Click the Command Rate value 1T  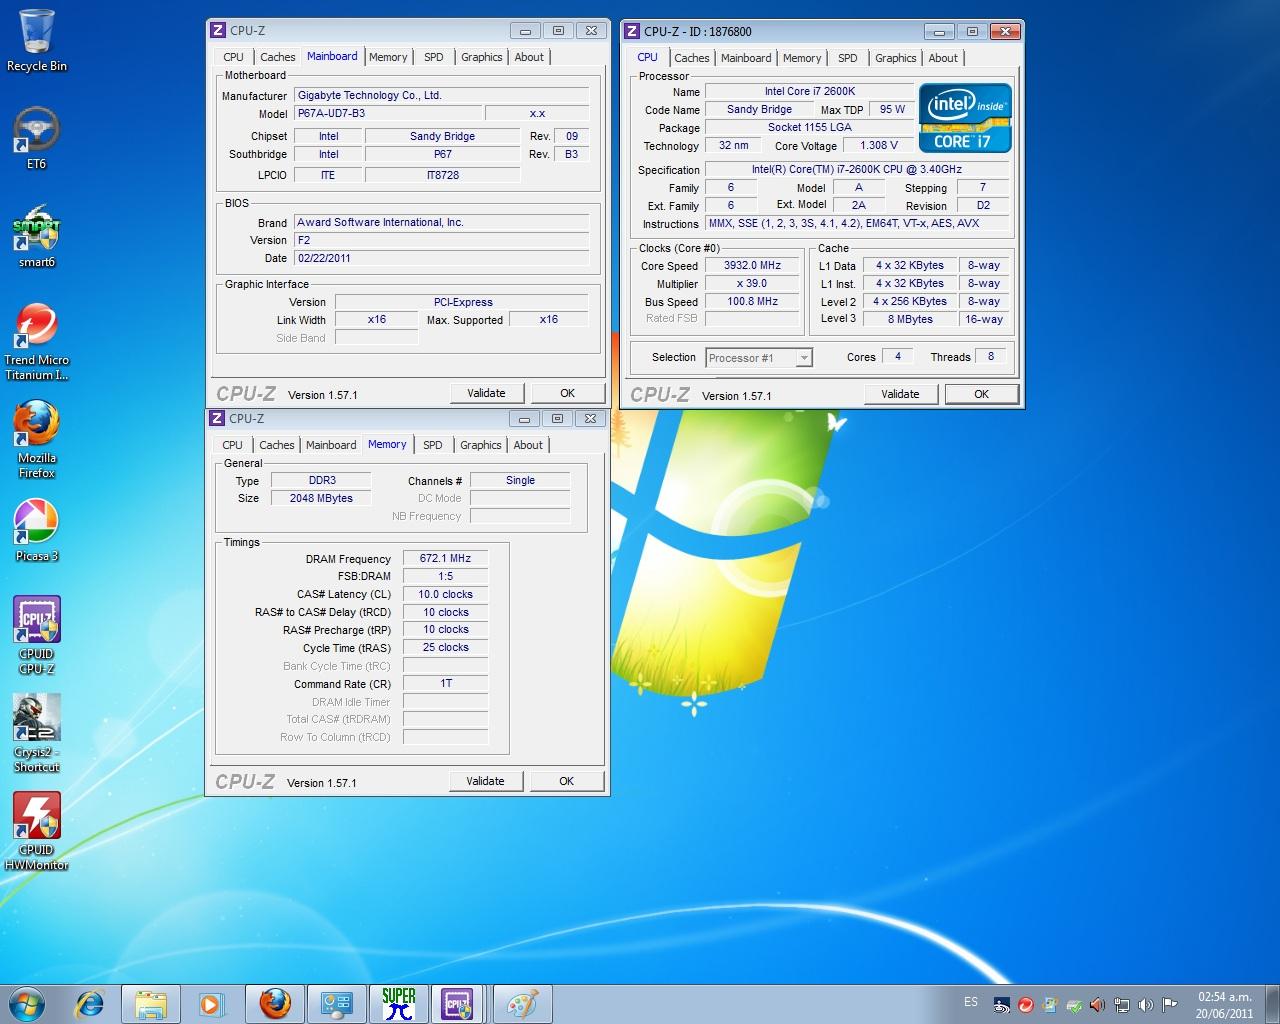(x=446, y=684)
